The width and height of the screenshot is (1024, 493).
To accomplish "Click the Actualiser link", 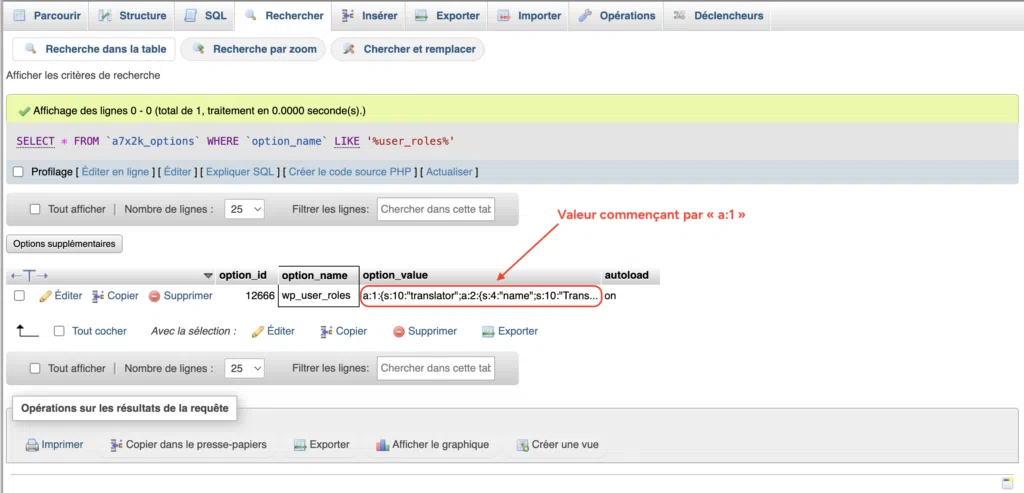I will click(449, 172).
